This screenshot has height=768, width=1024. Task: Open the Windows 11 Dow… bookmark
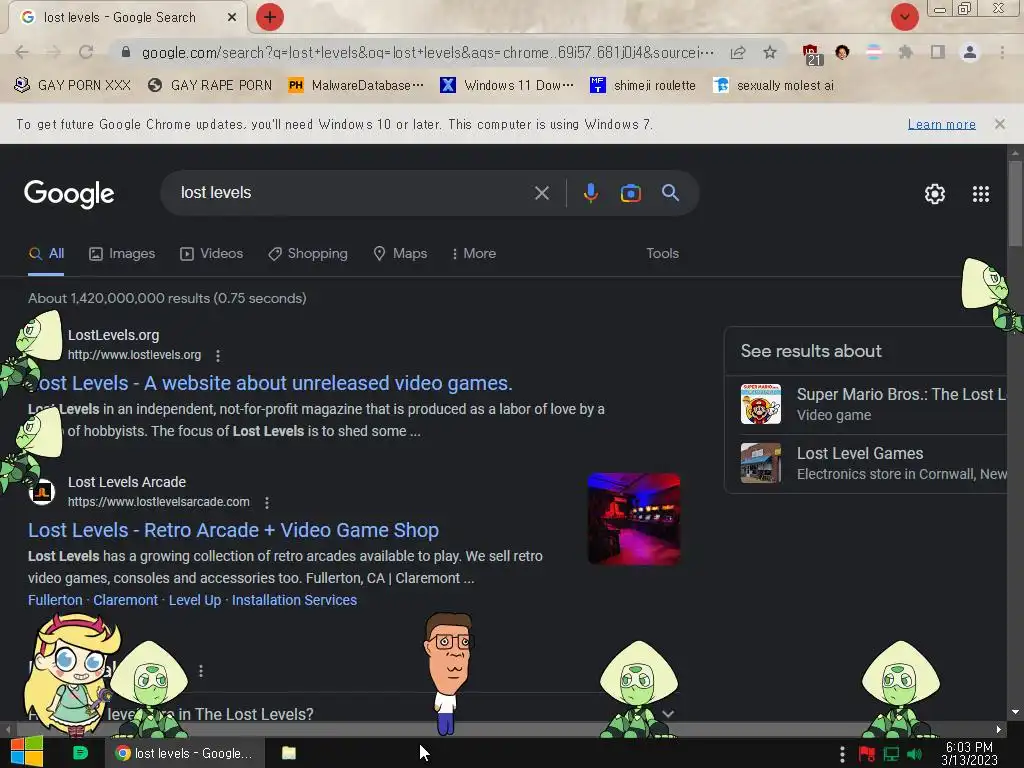click(507, 85)
